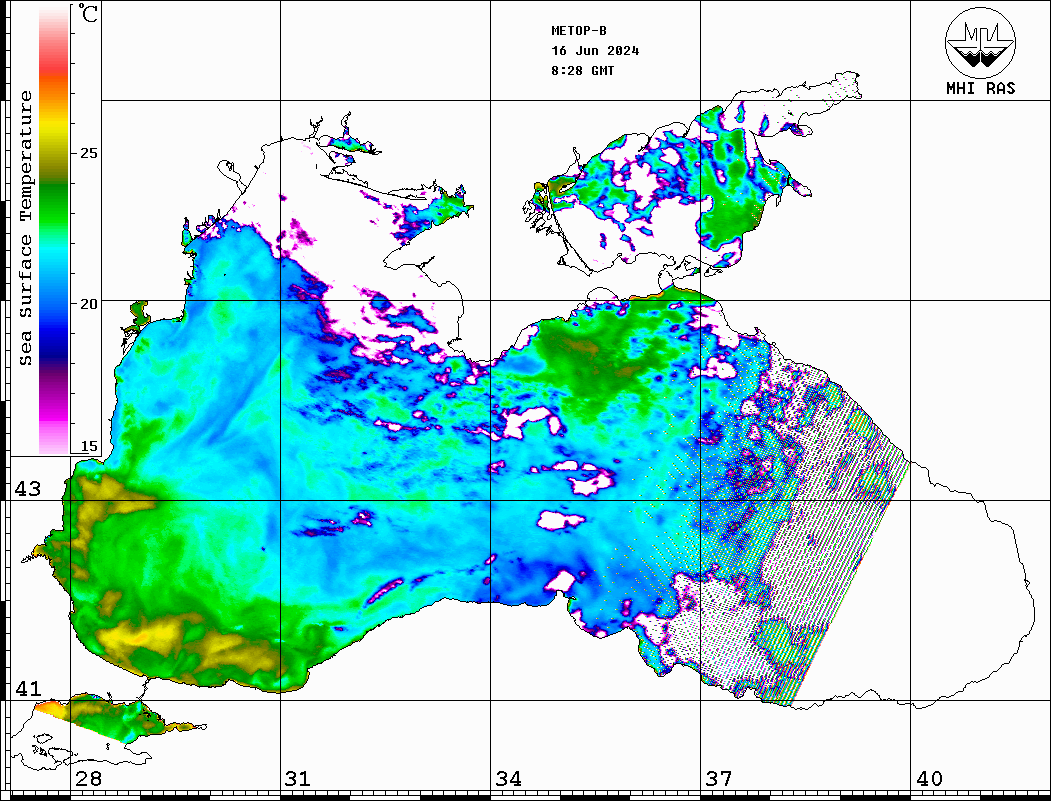The height and width of the screenshot is (801, 1051).
Task: Click the longitude label 28
Action: [x=88, y=779]
